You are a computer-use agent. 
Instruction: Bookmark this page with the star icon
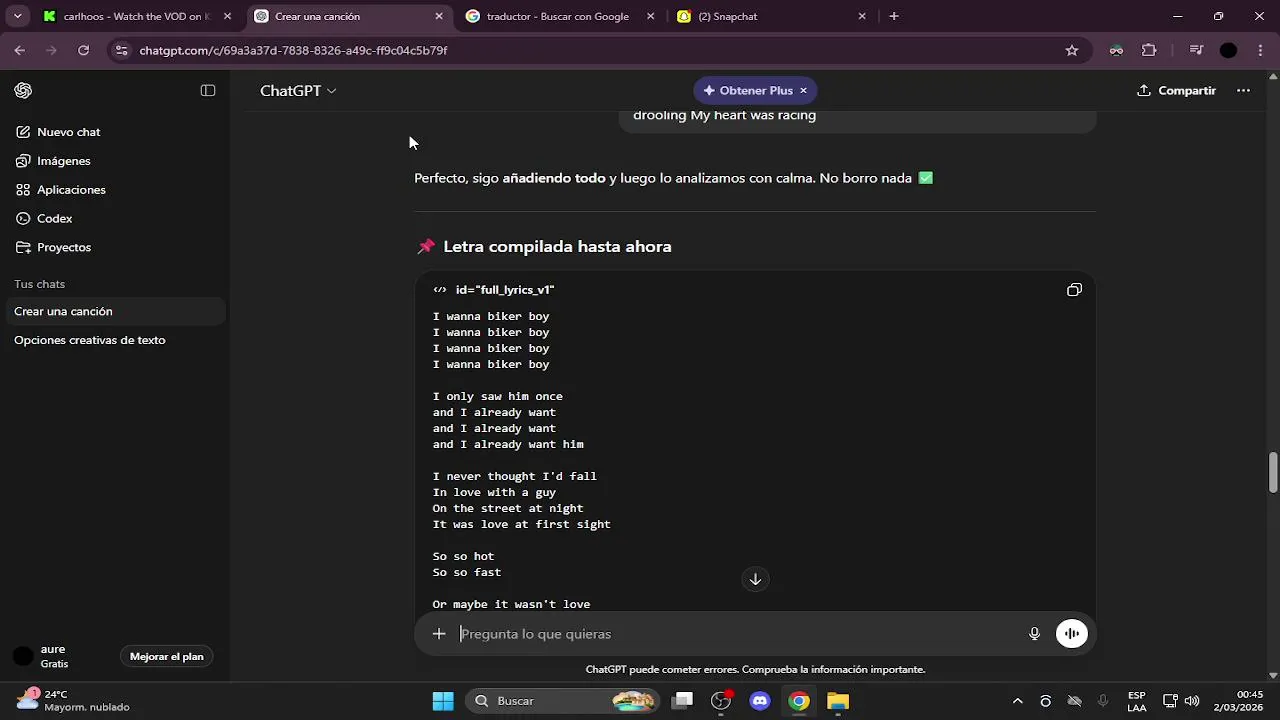pos(1072,50)
